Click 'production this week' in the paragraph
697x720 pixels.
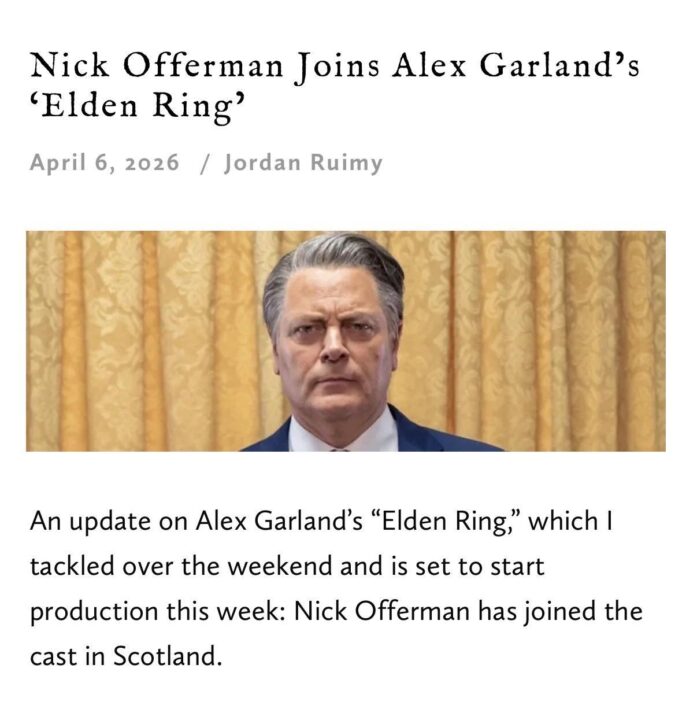pos(157,612)
